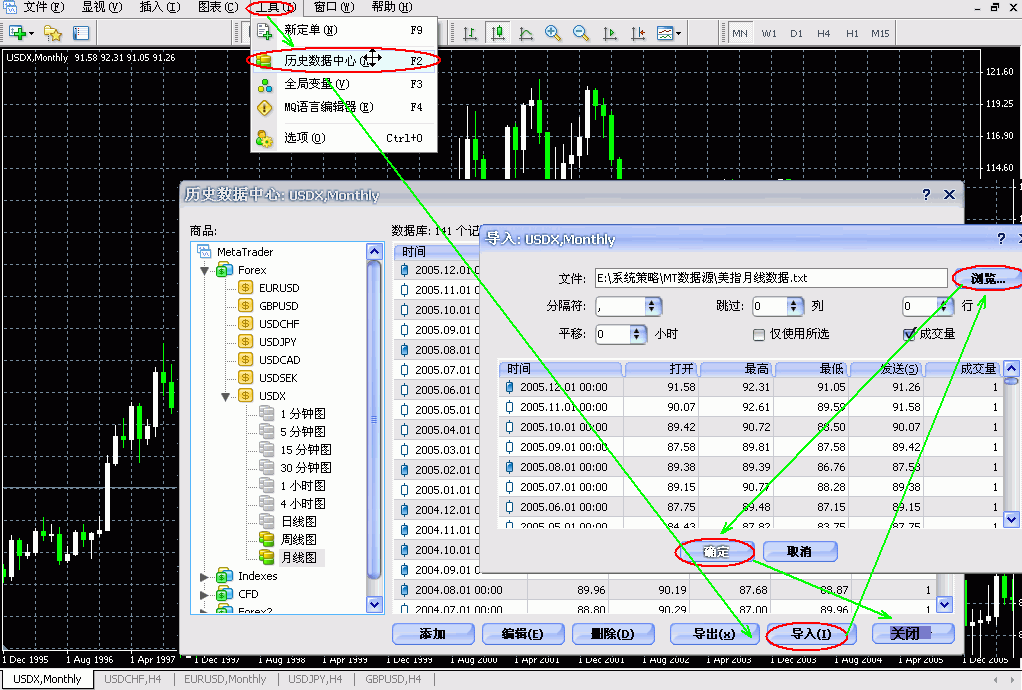Viewport: 1022px width, 690px height.
Task: Open the 插入(I) menu
Action: (x=160, y=7)
